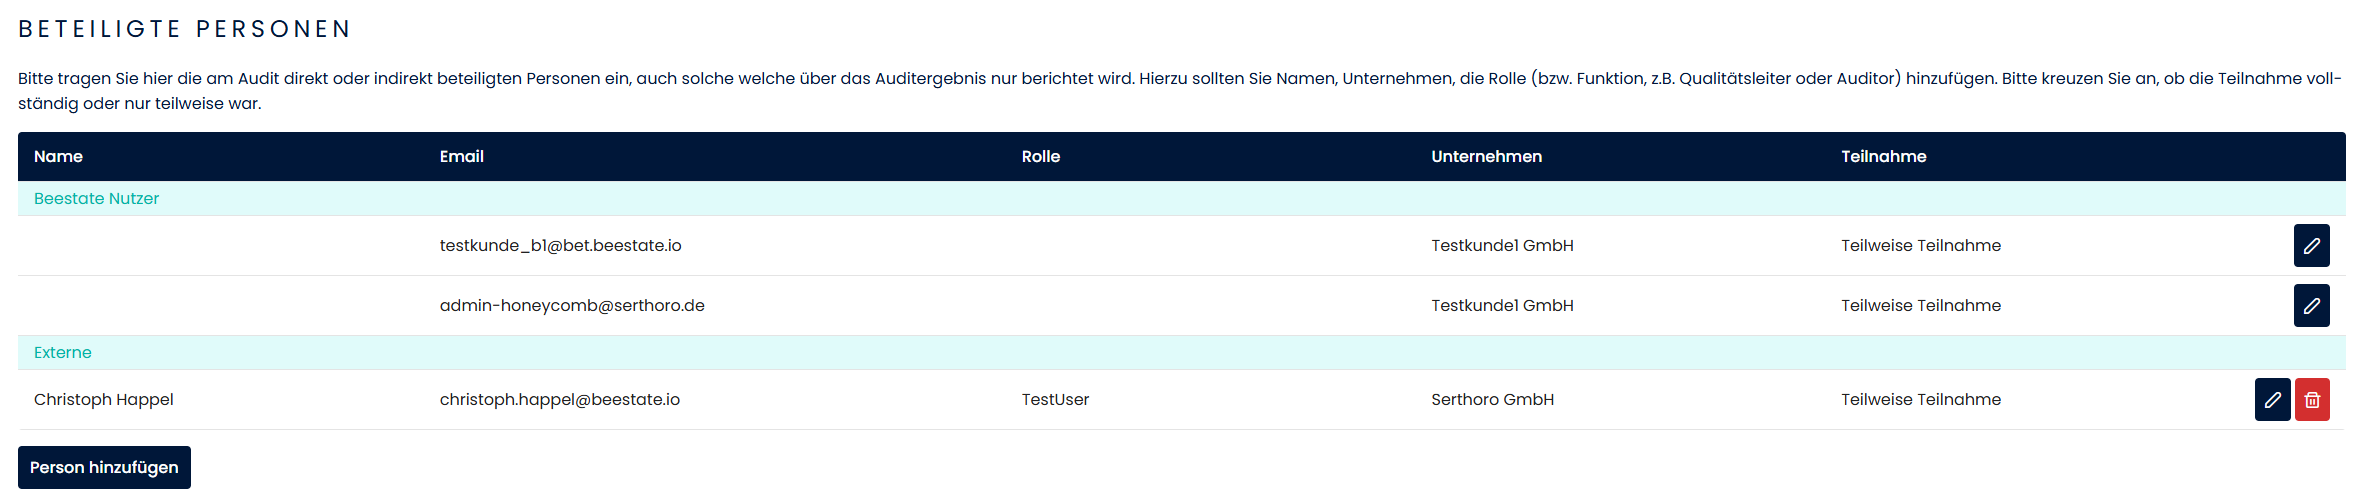Edit the testkunde_b1@bet.beestate.io participant row
Screen dimensions: 2359x503
[x=2311, y=246]
